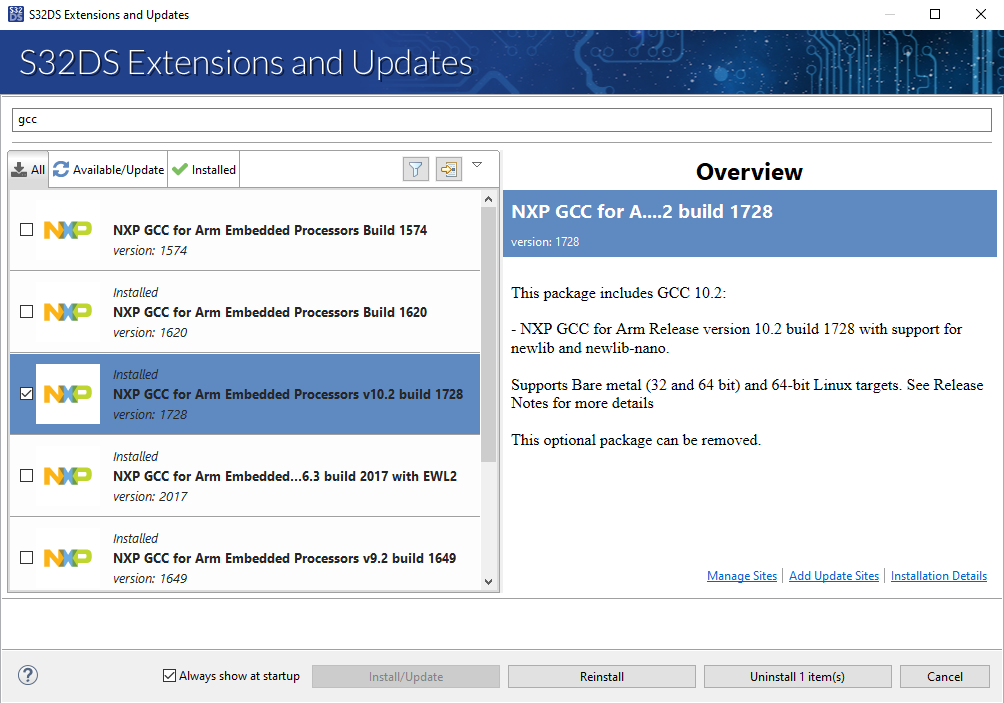Switch to the Installed tab
Screen dimensions: 1004x703
tap(204, 170)
